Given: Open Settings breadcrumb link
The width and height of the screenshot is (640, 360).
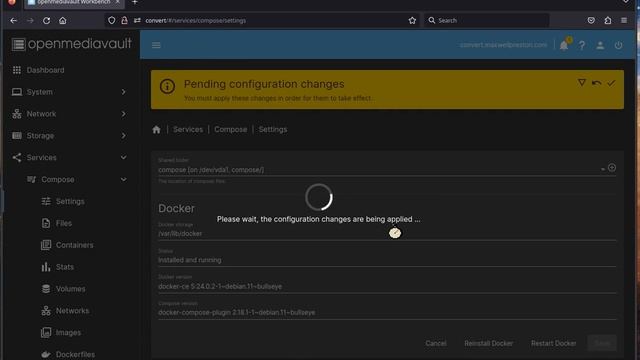Looking at the screenshot, I should point(273,129).
